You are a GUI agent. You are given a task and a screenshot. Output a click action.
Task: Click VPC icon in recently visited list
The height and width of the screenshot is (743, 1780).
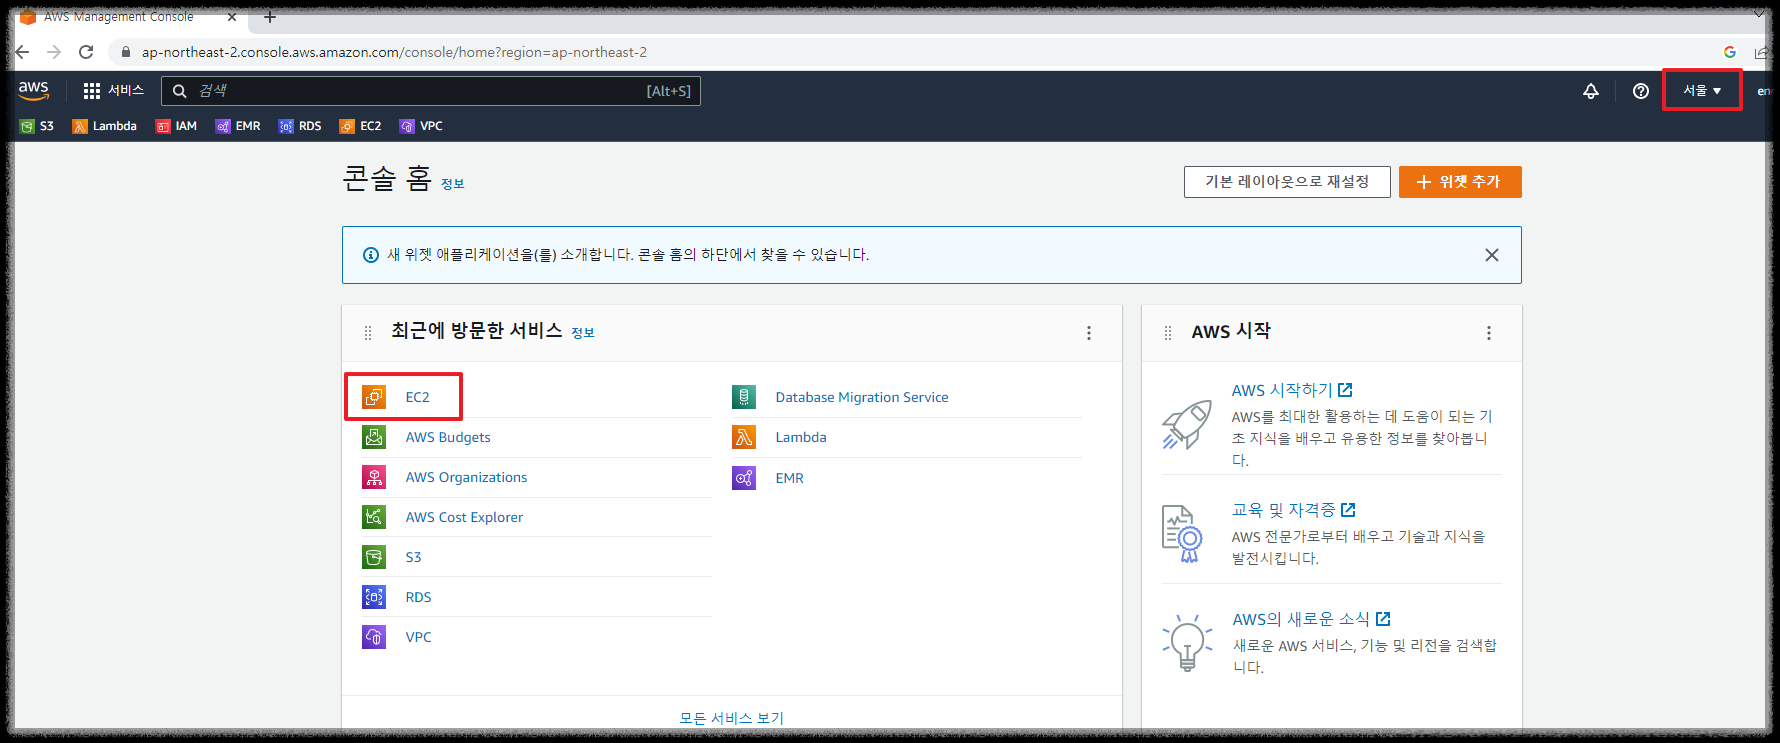click(x=374, y=637)
